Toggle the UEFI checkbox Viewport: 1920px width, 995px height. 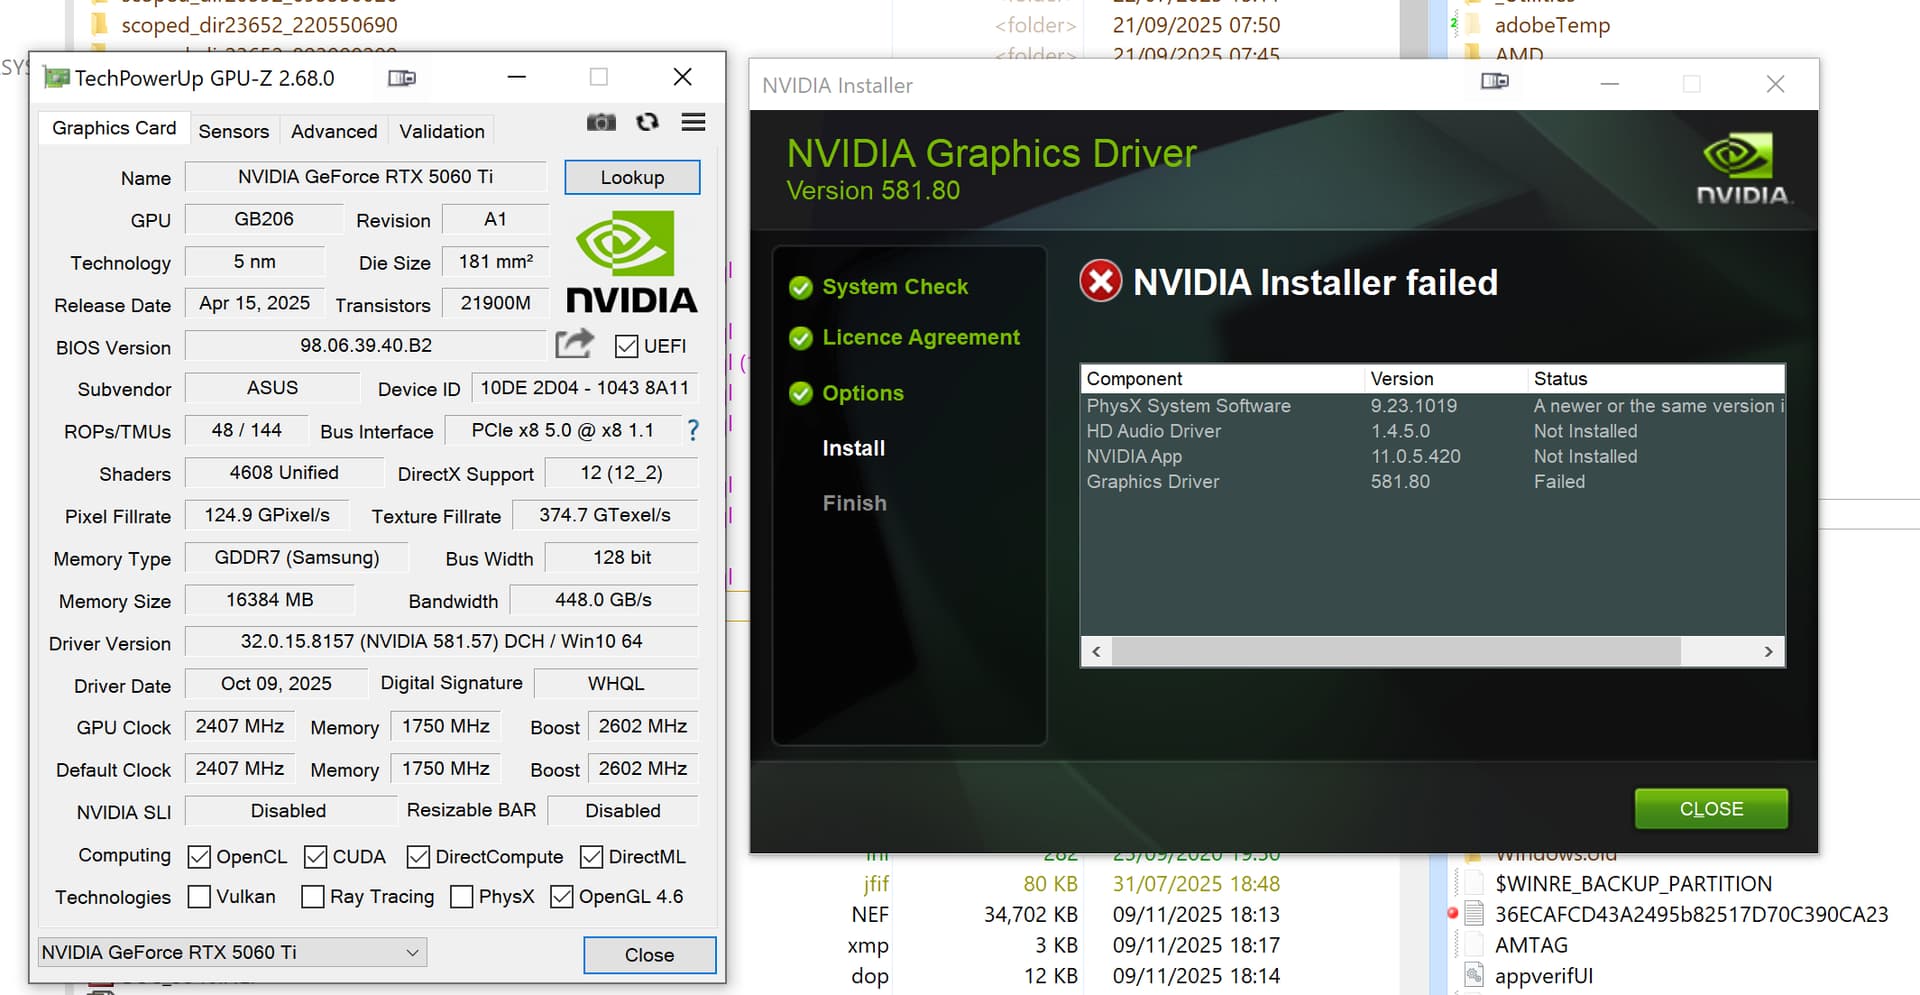[x=627, y=346]
